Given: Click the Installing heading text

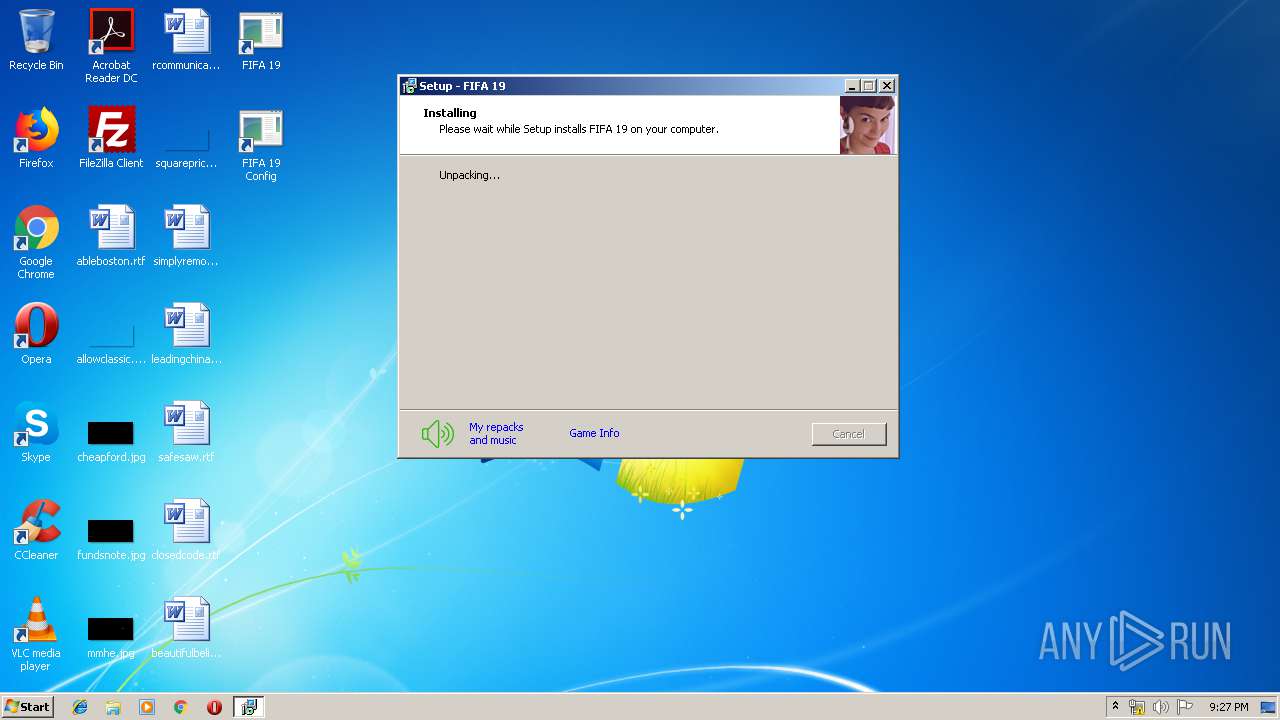Looking at the screenshot, I should click(x=450, y=113).
